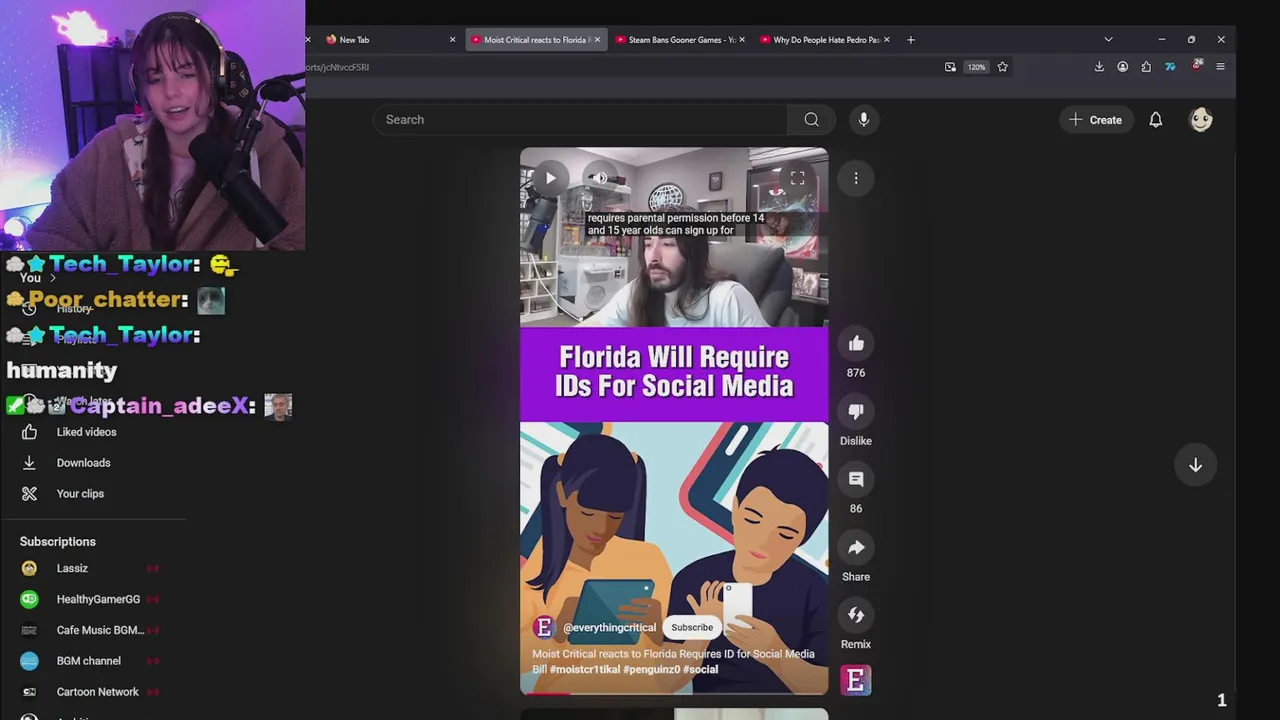Open the Firefox hamburger application menu
The height and width of the screenshot is (720, 1280).
(x=1220, y=67)
